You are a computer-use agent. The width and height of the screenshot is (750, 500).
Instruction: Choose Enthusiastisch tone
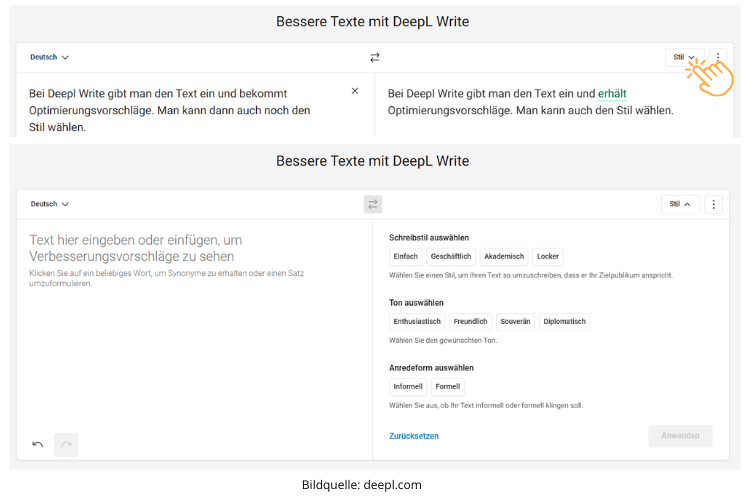[x=417, y=322]
